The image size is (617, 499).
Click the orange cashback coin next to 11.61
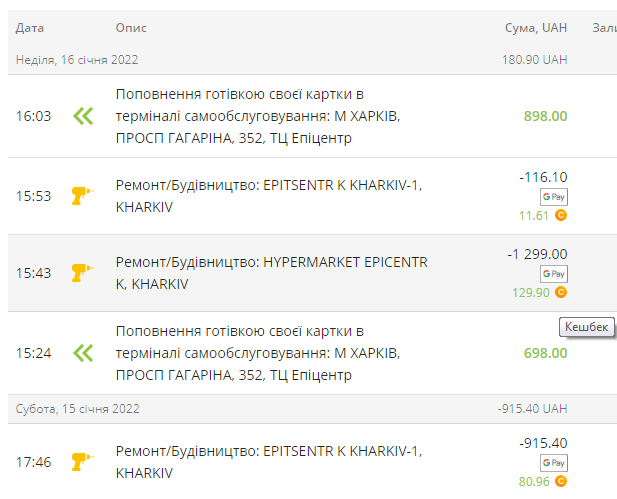tap(561, 215)
